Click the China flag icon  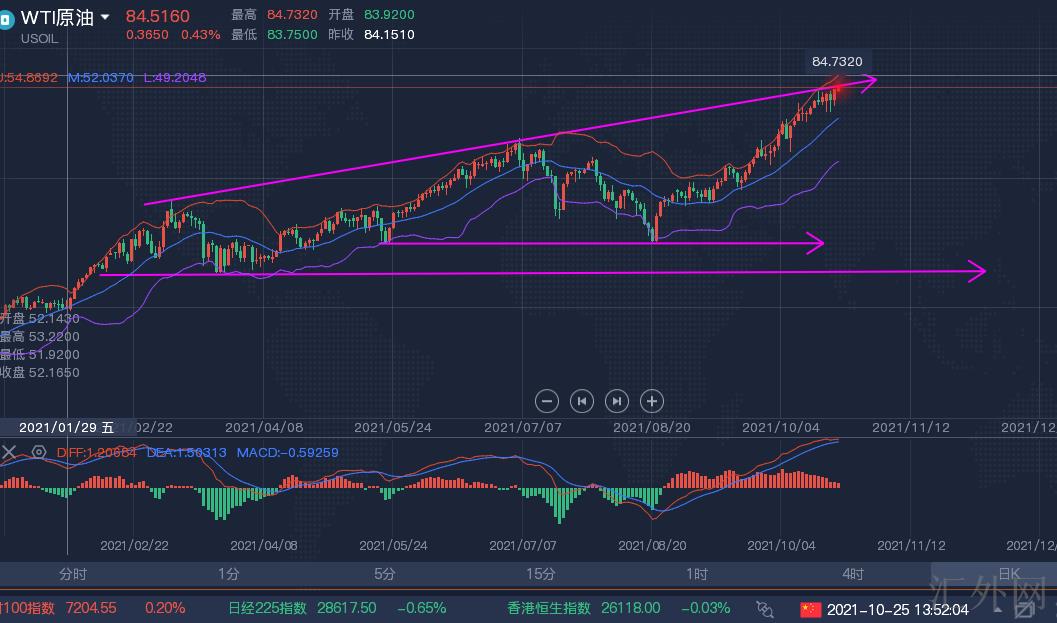click(809, 608)
